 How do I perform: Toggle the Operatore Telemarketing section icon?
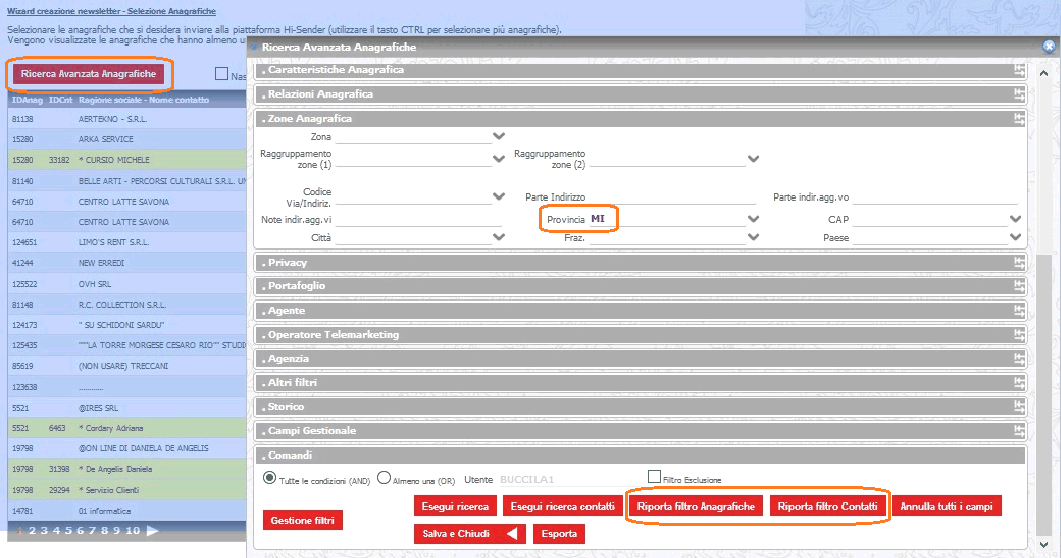click(1019, 335)
